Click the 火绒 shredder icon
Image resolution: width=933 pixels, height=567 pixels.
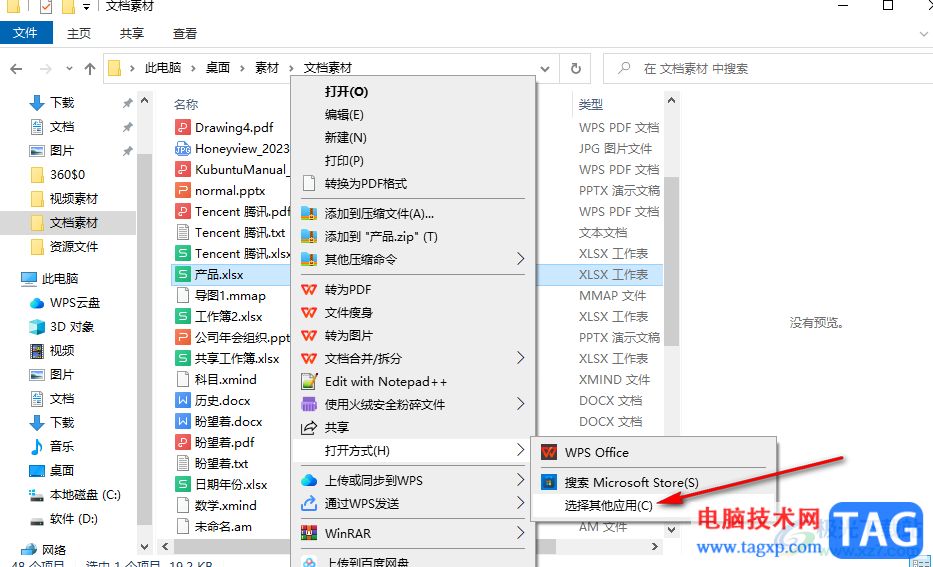(x=309, y=405)
